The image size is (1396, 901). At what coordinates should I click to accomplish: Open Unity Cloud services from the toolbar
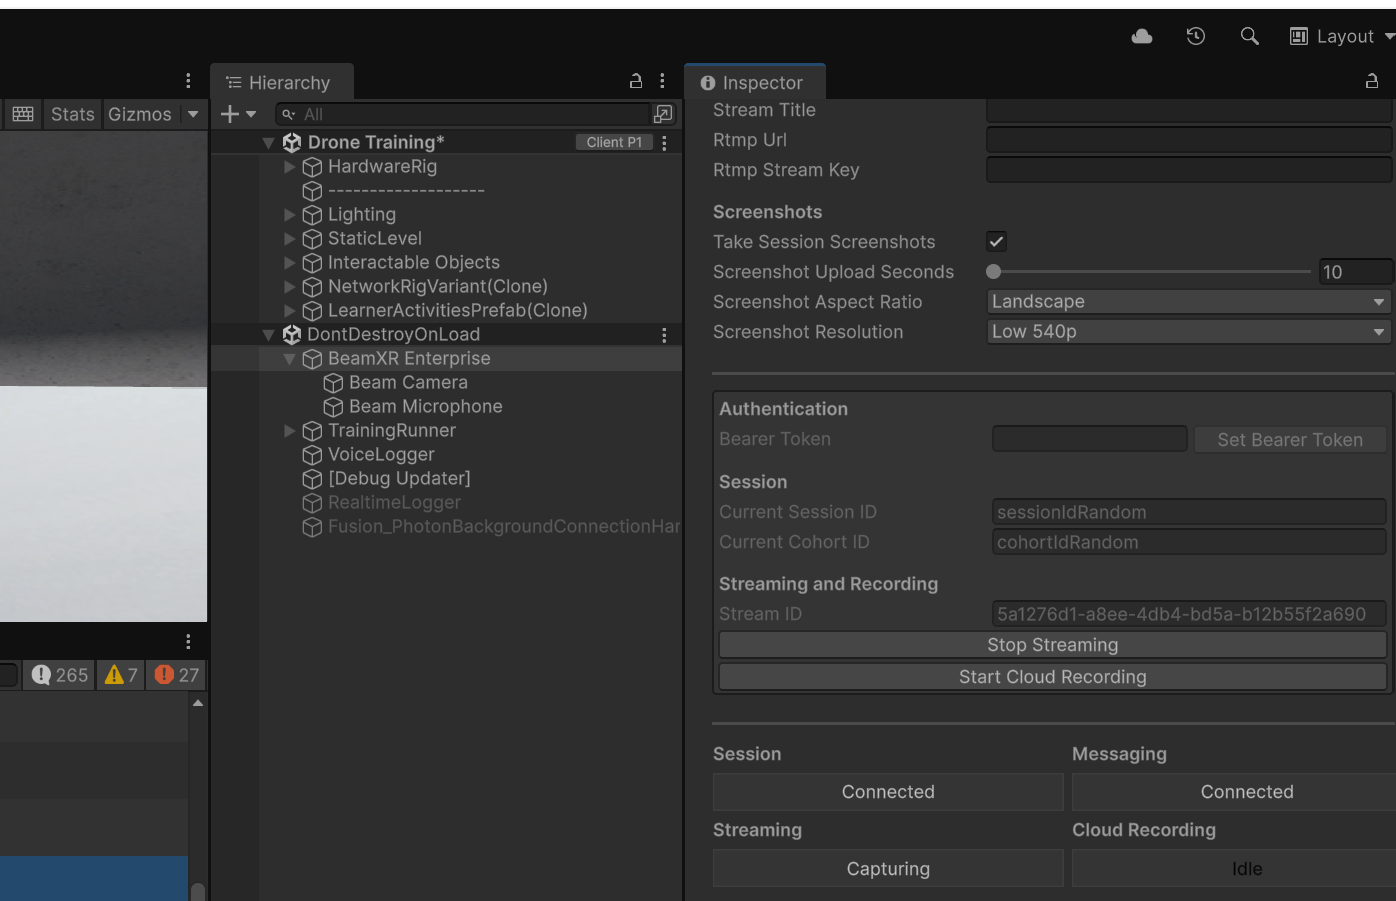pos(1141,36)
